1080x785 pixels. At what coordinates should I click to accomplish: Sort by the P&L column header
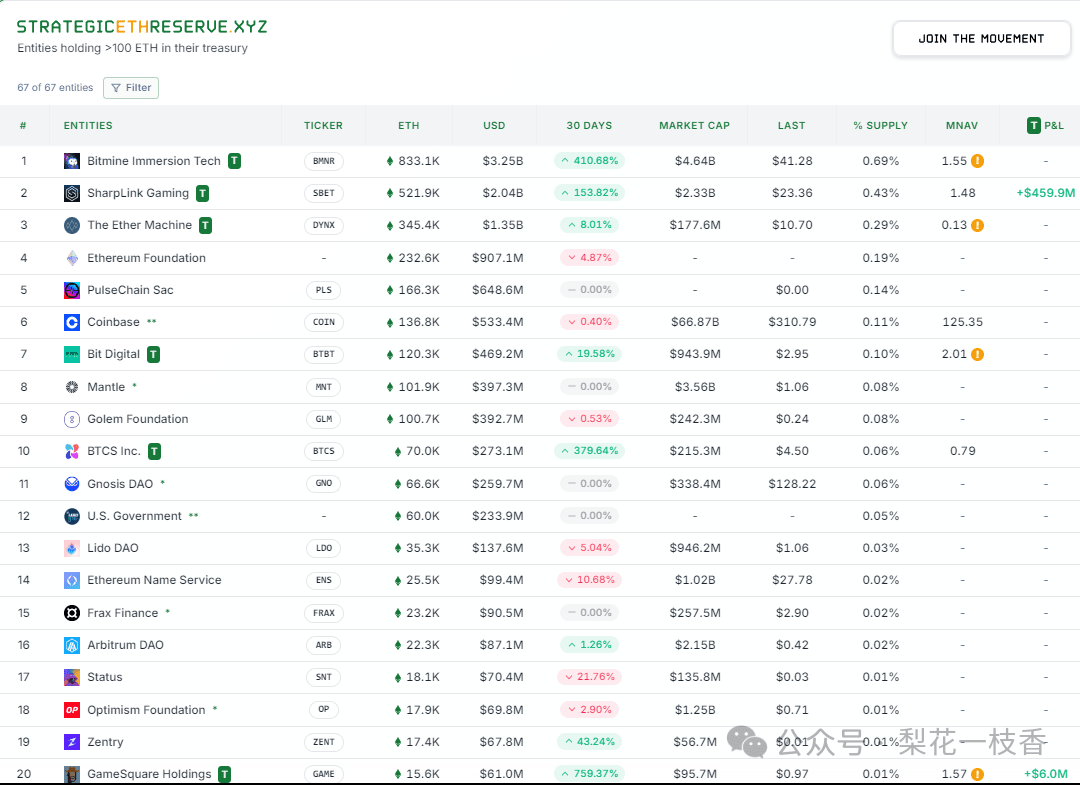[x=1046, y=125]
